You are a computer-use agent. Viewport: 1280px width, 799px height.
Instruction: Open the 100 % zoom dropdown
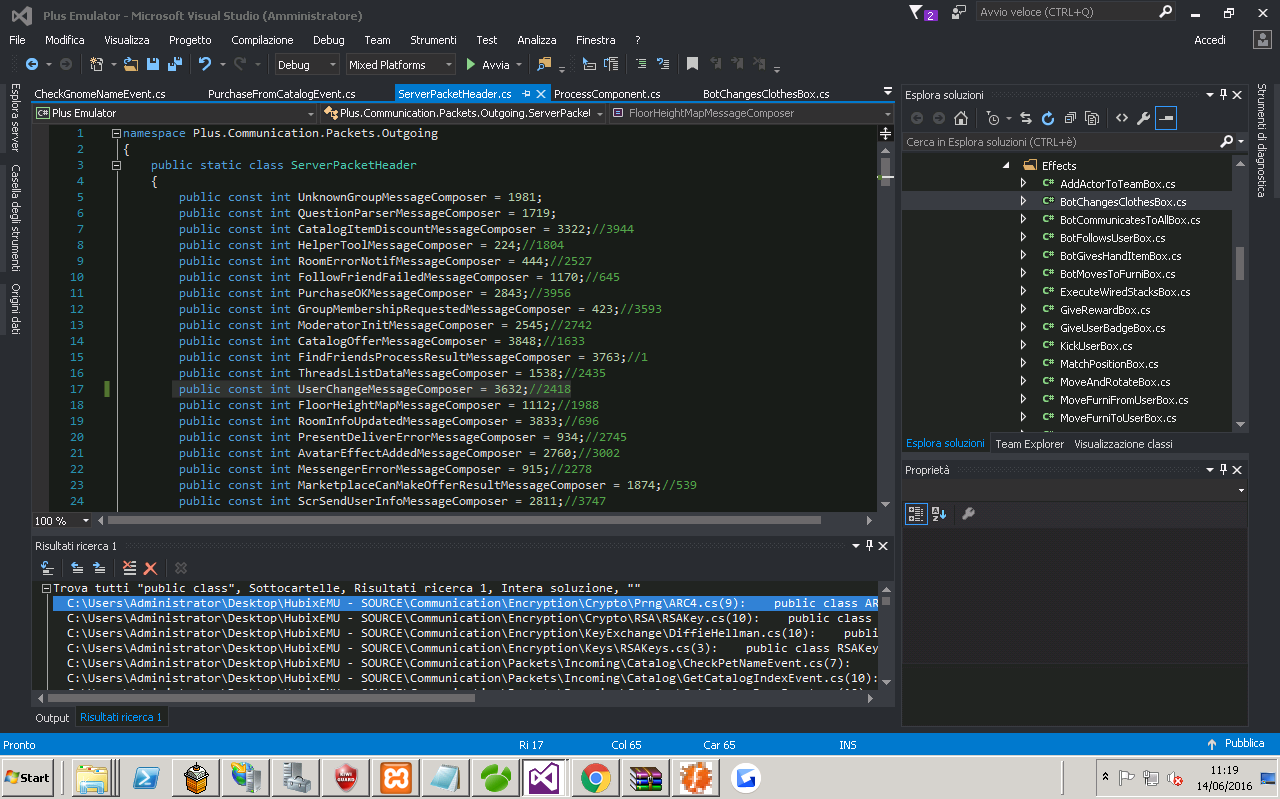(x=85, y=521)
